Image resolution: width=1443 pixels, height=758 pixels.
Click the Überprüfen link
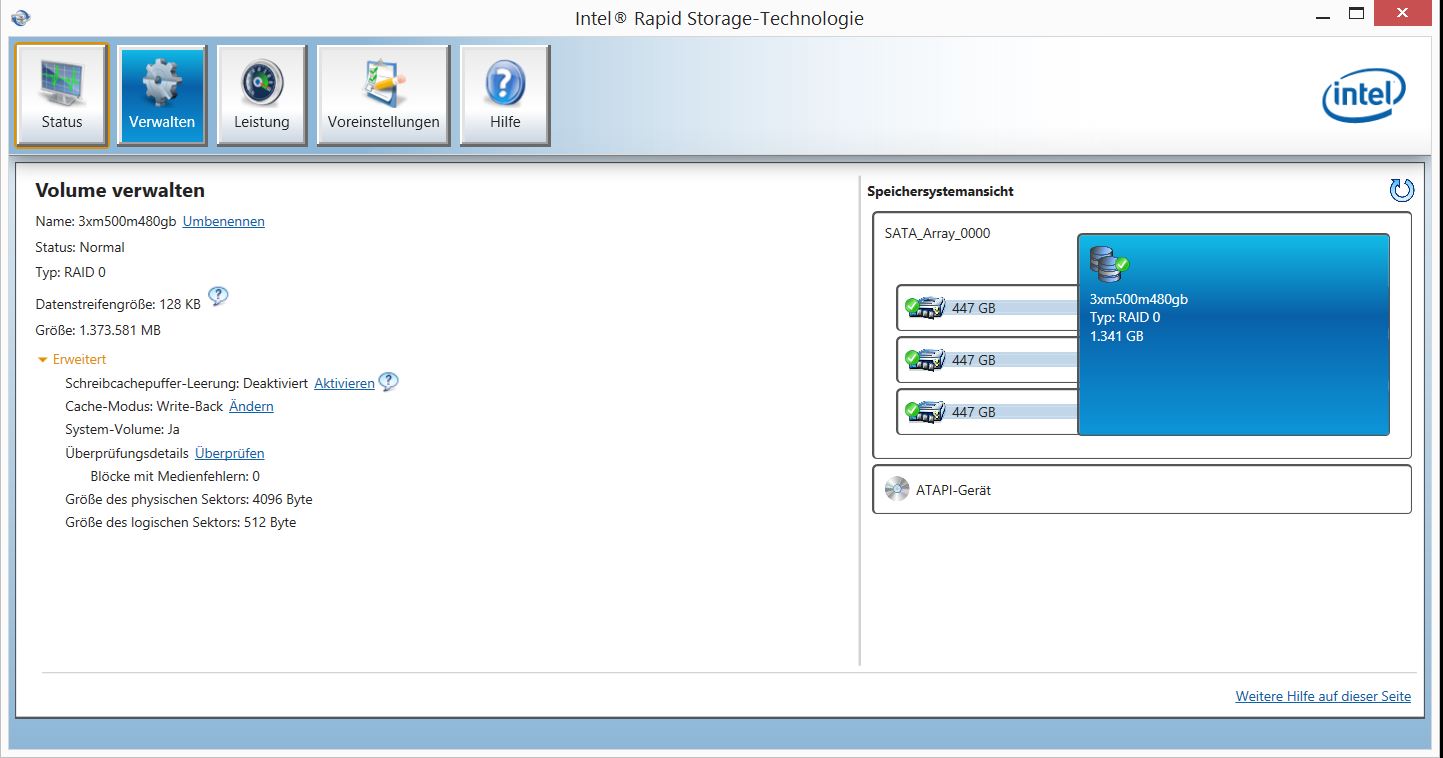coord(229,453)
